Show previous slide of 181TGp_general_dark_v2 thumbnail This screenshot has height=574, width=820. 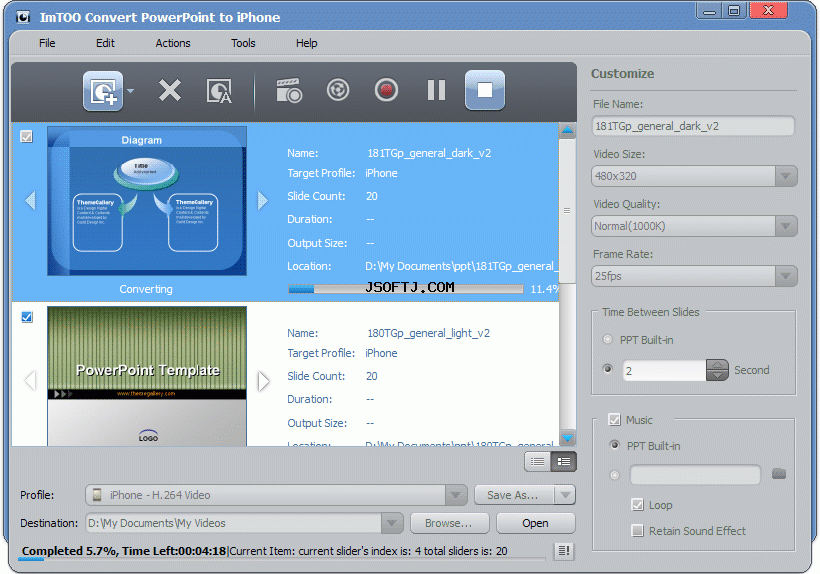pos(30,200)
